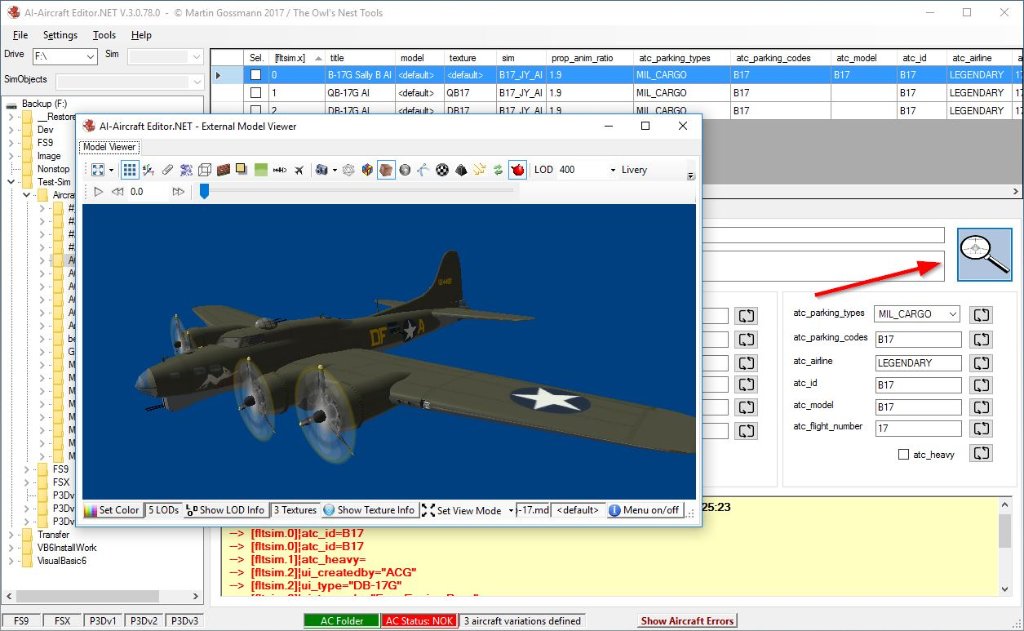Click the checkered ball icon

(442, 170)
